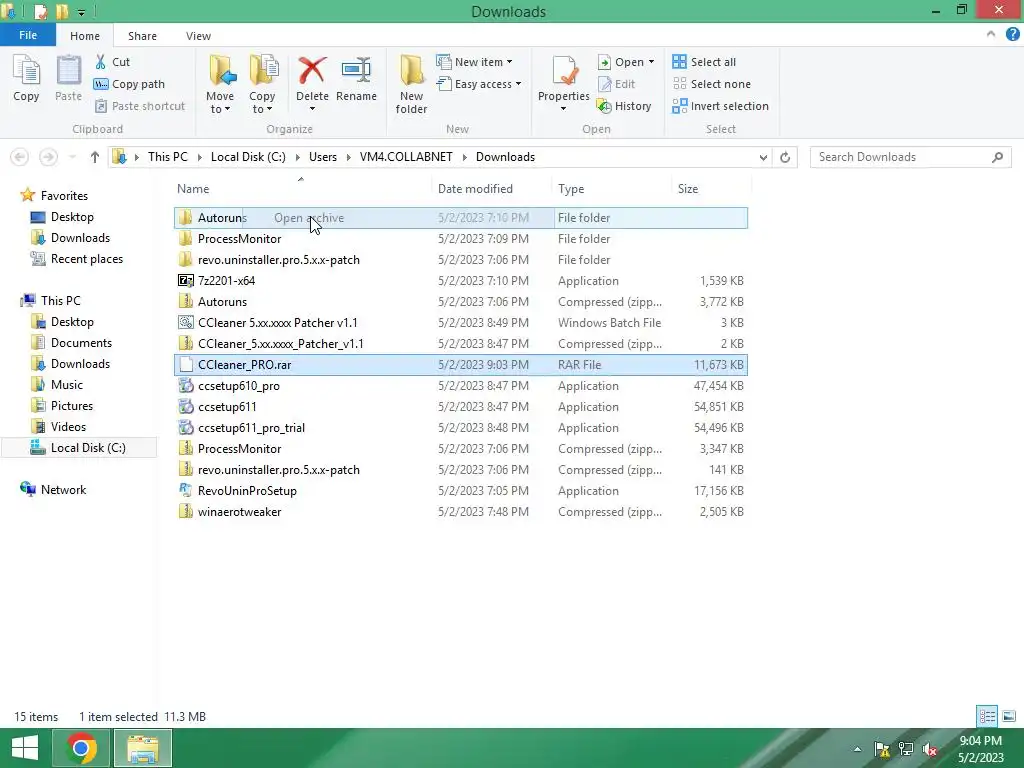This screenshot has width=1024, height=768.
Task: Click the taskbar clock showing 9:04 PM
Action: (980, 749)
